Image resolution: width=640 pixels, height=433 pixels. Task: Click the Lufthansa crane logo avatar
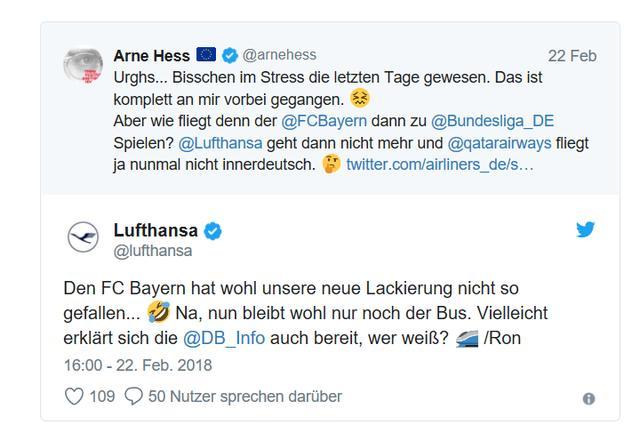[x=83, y=238]
